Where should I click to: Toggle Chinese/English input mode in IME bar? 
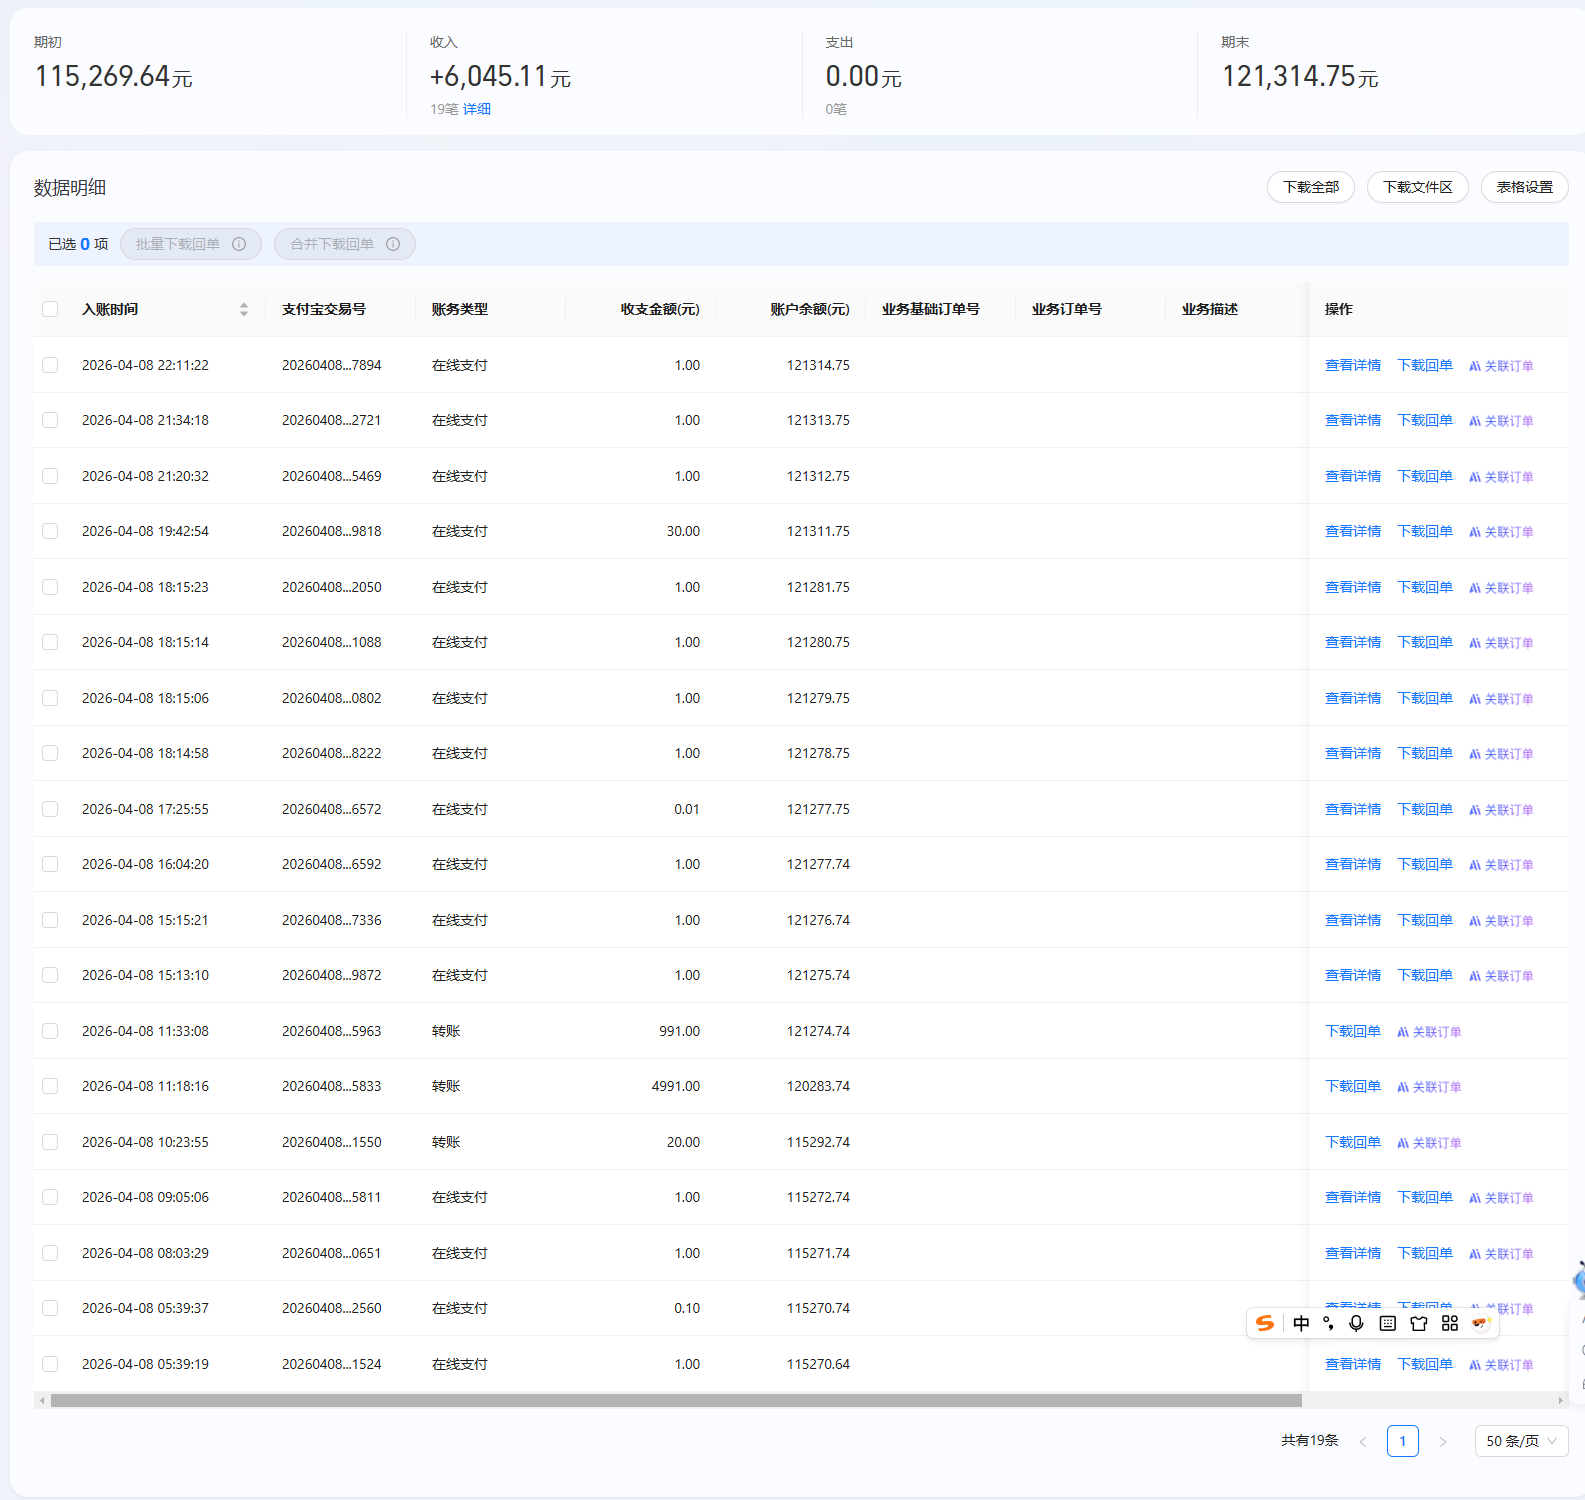pyautogui.click(x=1301, y=1323)
